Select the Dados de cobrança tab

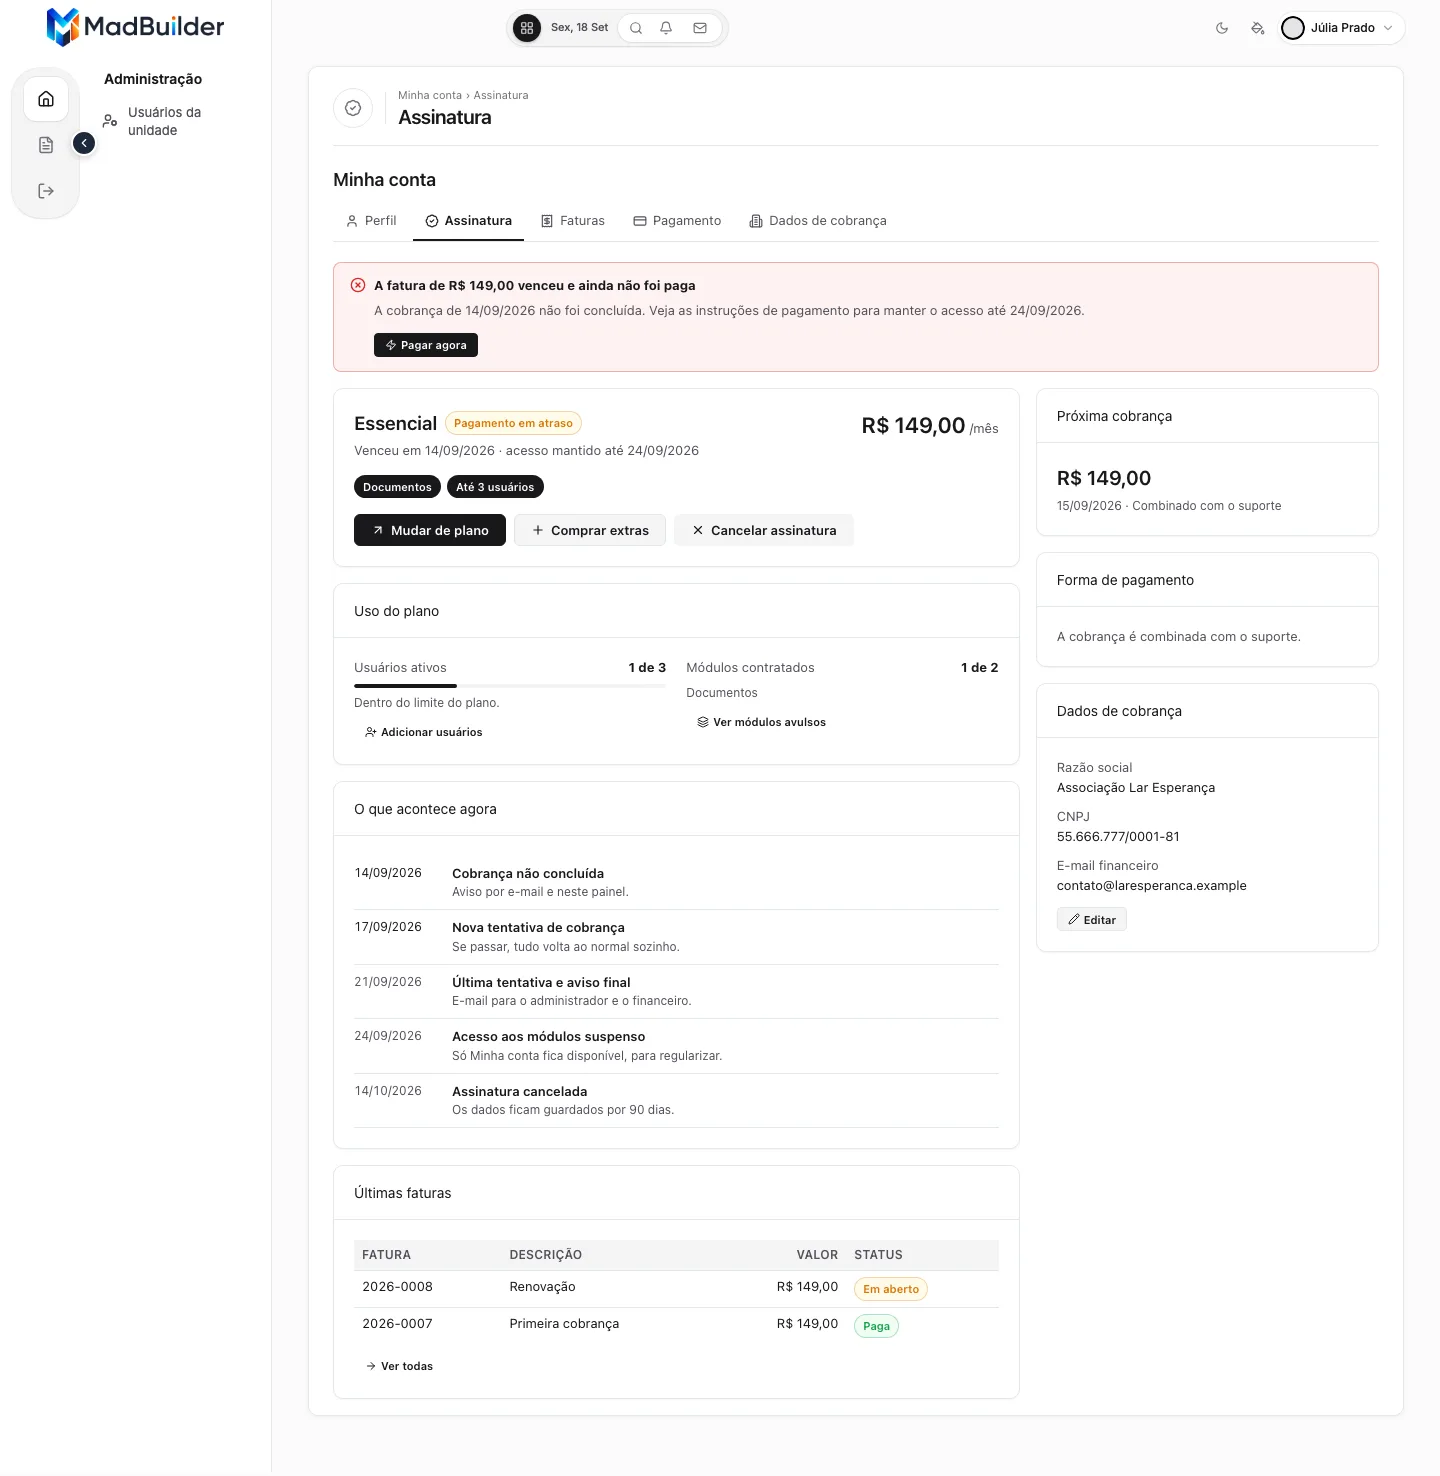point(818,221)
